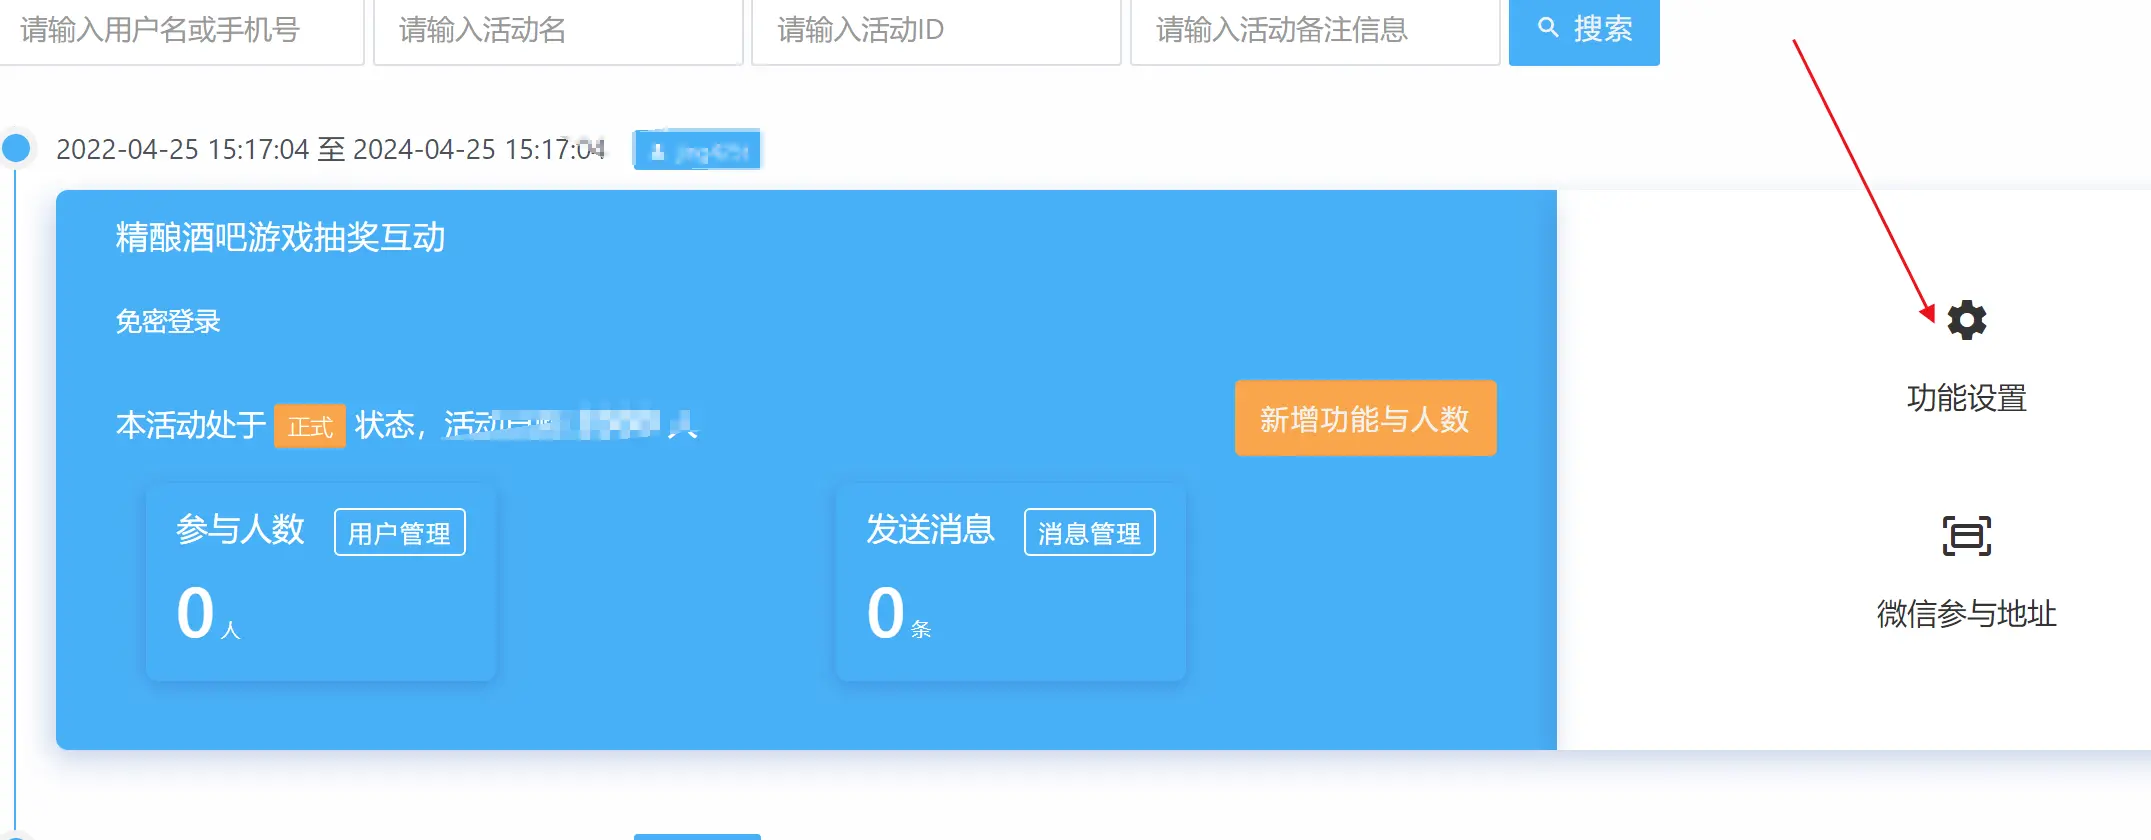Open the 功能设置 gear icon

point(1966,321)
